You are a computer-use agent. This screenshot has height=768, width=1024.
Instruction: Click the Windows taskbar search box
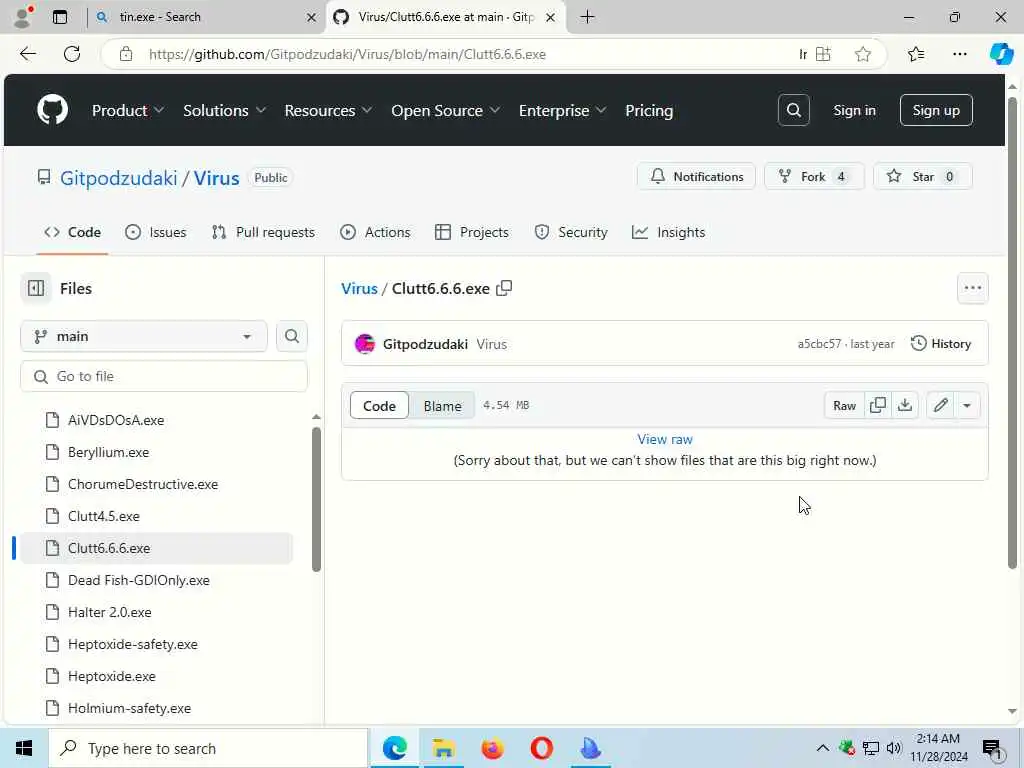[208, 748]
